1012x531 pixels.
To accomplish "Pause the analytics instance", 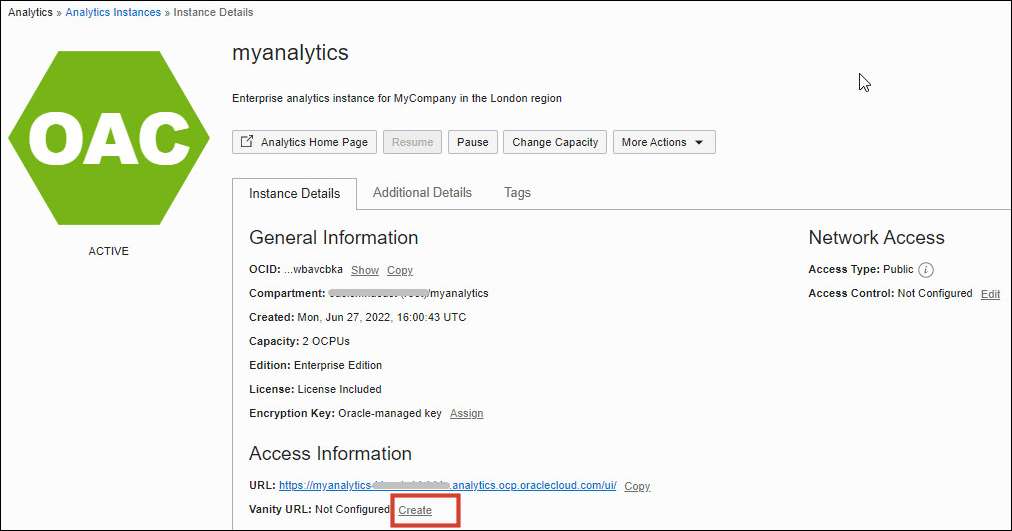I will pyautogui.click(x=472, y=142).
